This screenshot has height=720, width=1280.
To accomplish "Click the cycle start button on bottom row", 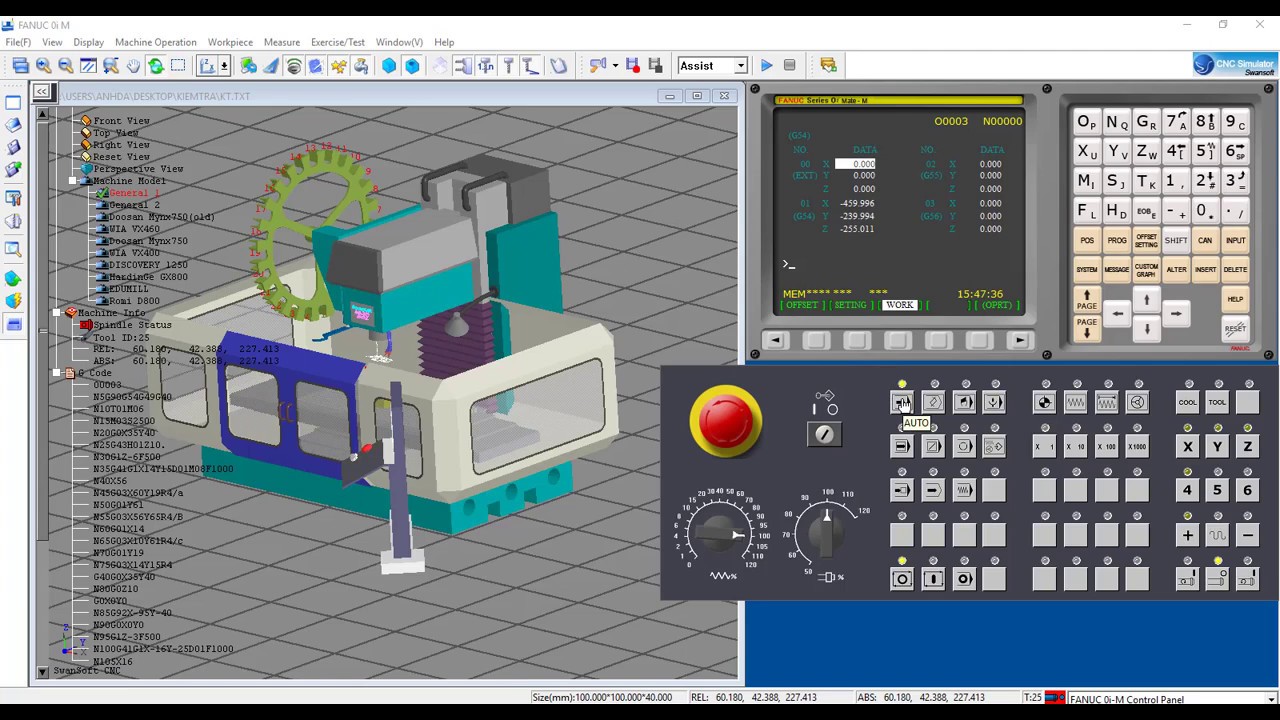I will 964,579.
